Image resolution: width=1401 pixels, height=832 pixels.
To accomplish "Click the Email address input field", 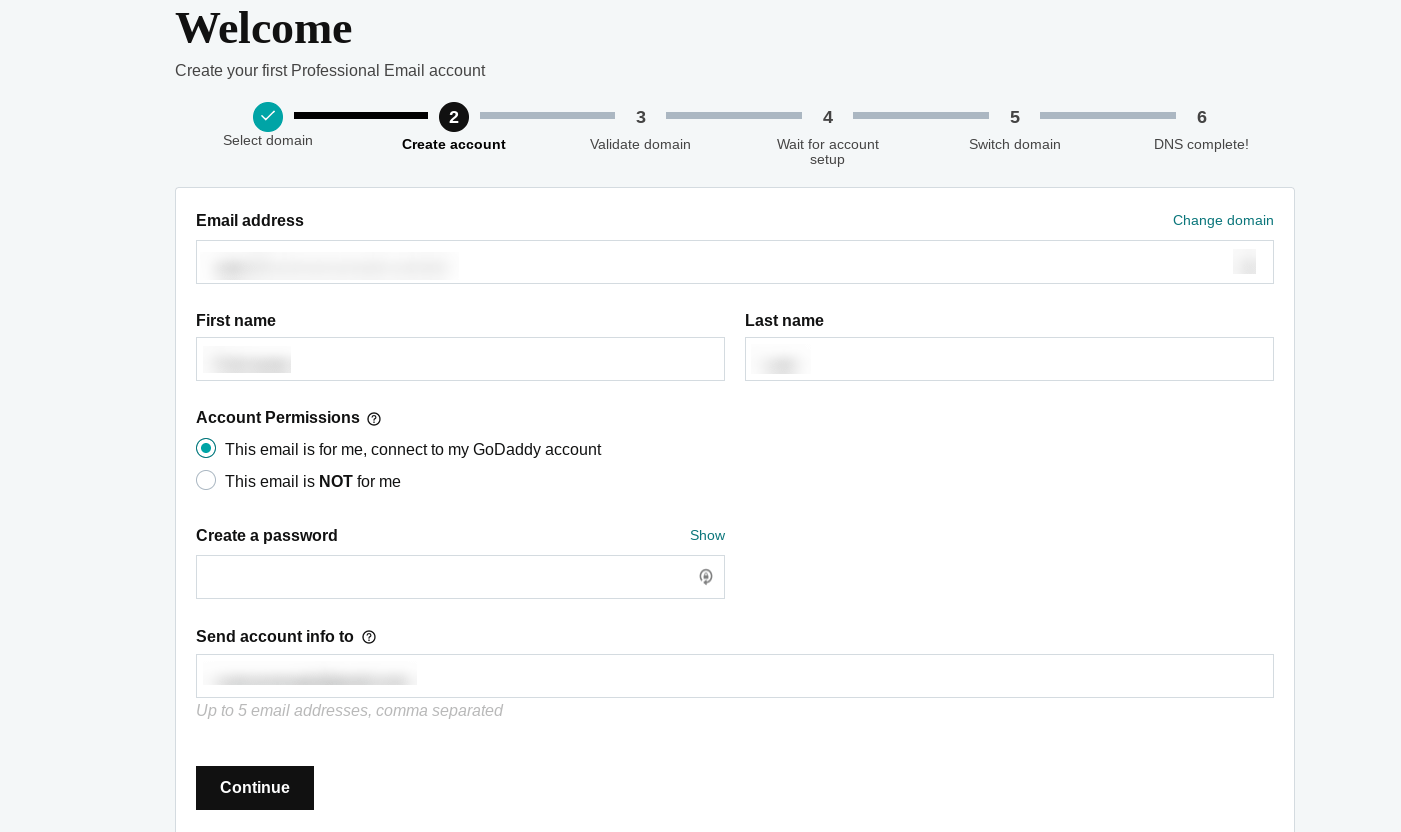I will [700, 262].
